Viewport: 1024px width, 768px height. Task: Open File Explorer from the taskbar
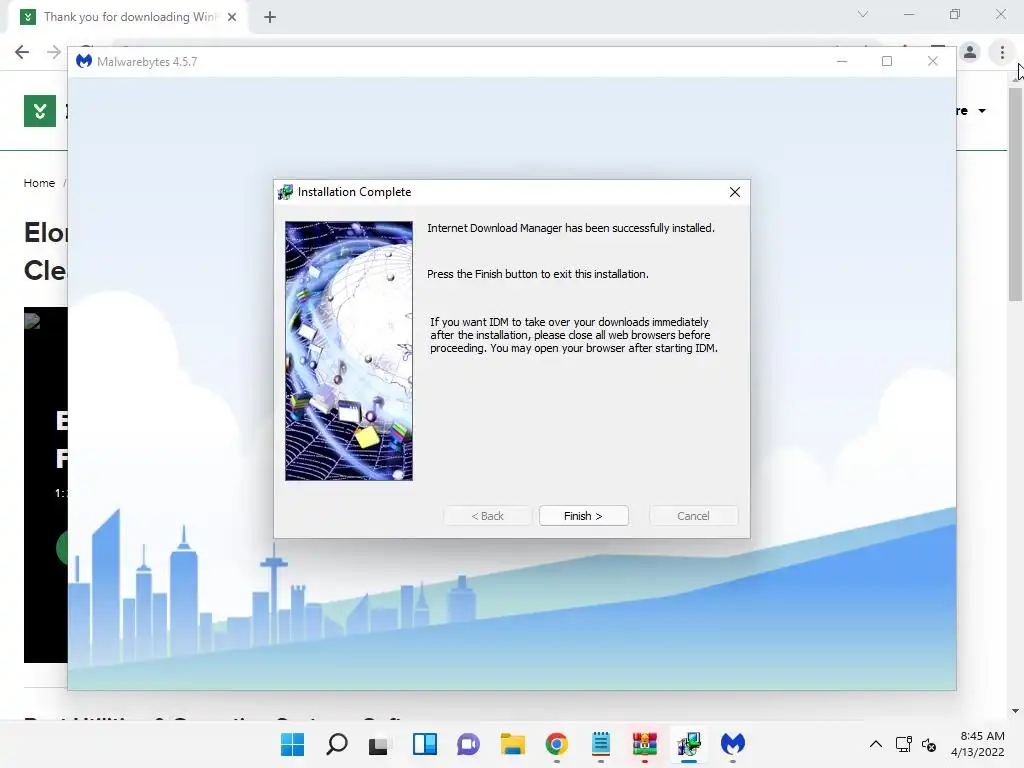513,744
